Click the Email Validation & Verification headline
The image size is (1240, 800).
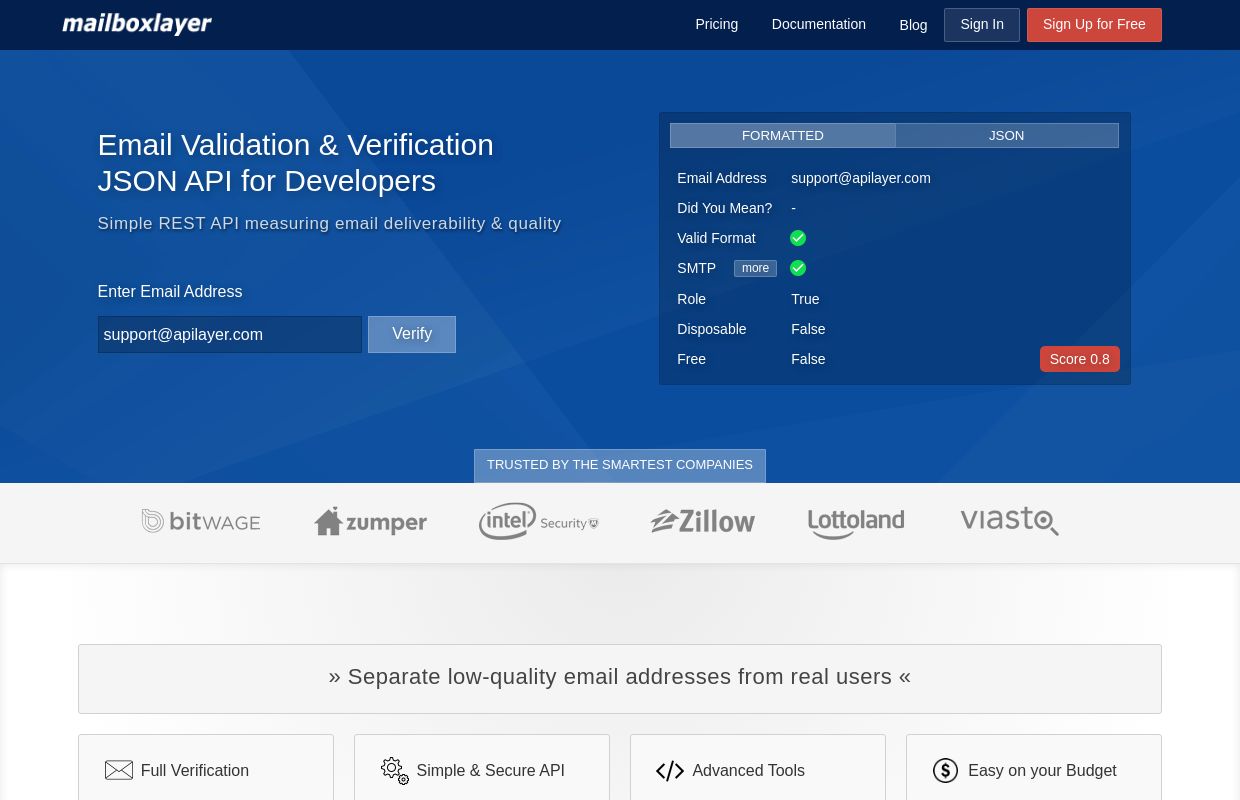(296, 162)
